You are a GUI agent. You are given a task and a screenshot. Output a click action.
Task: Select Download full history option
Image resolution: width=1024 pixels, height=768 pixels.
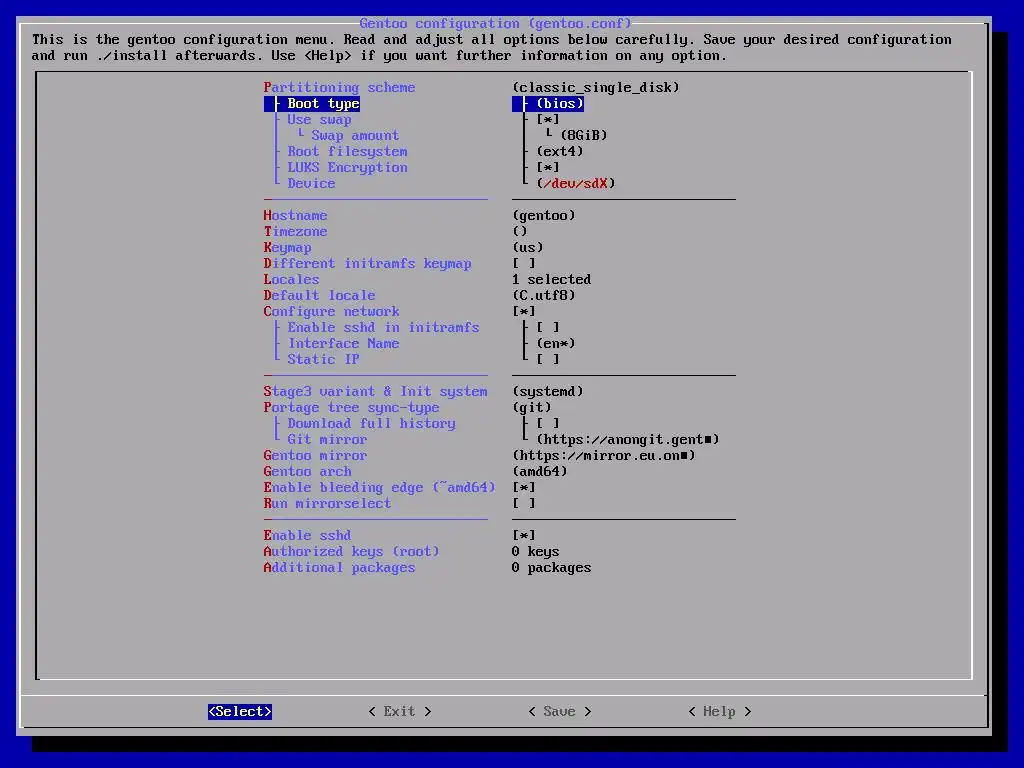click(x=372, y=423)
